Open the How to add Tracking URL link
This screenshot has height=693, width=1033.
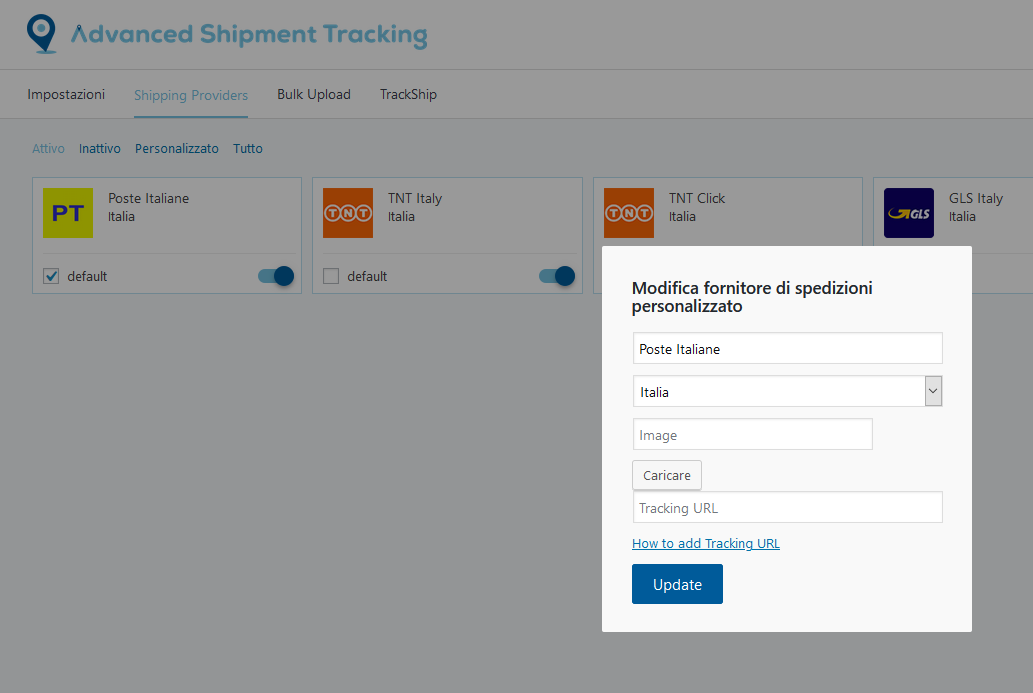706,544
